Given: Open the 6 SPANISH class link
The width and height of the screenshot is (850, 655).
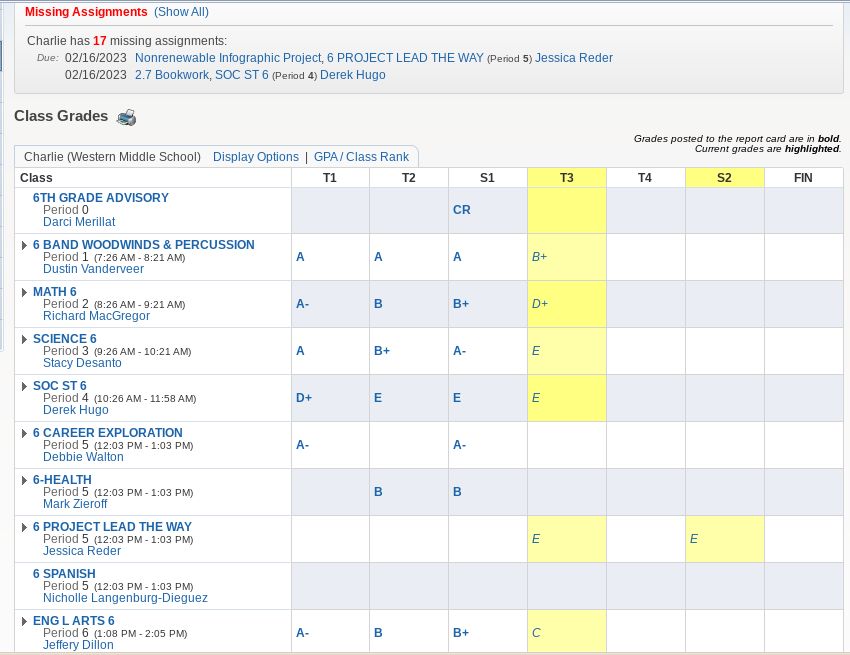Looking at the screenshot, I should pyautogui.click(x=64, y=574).
